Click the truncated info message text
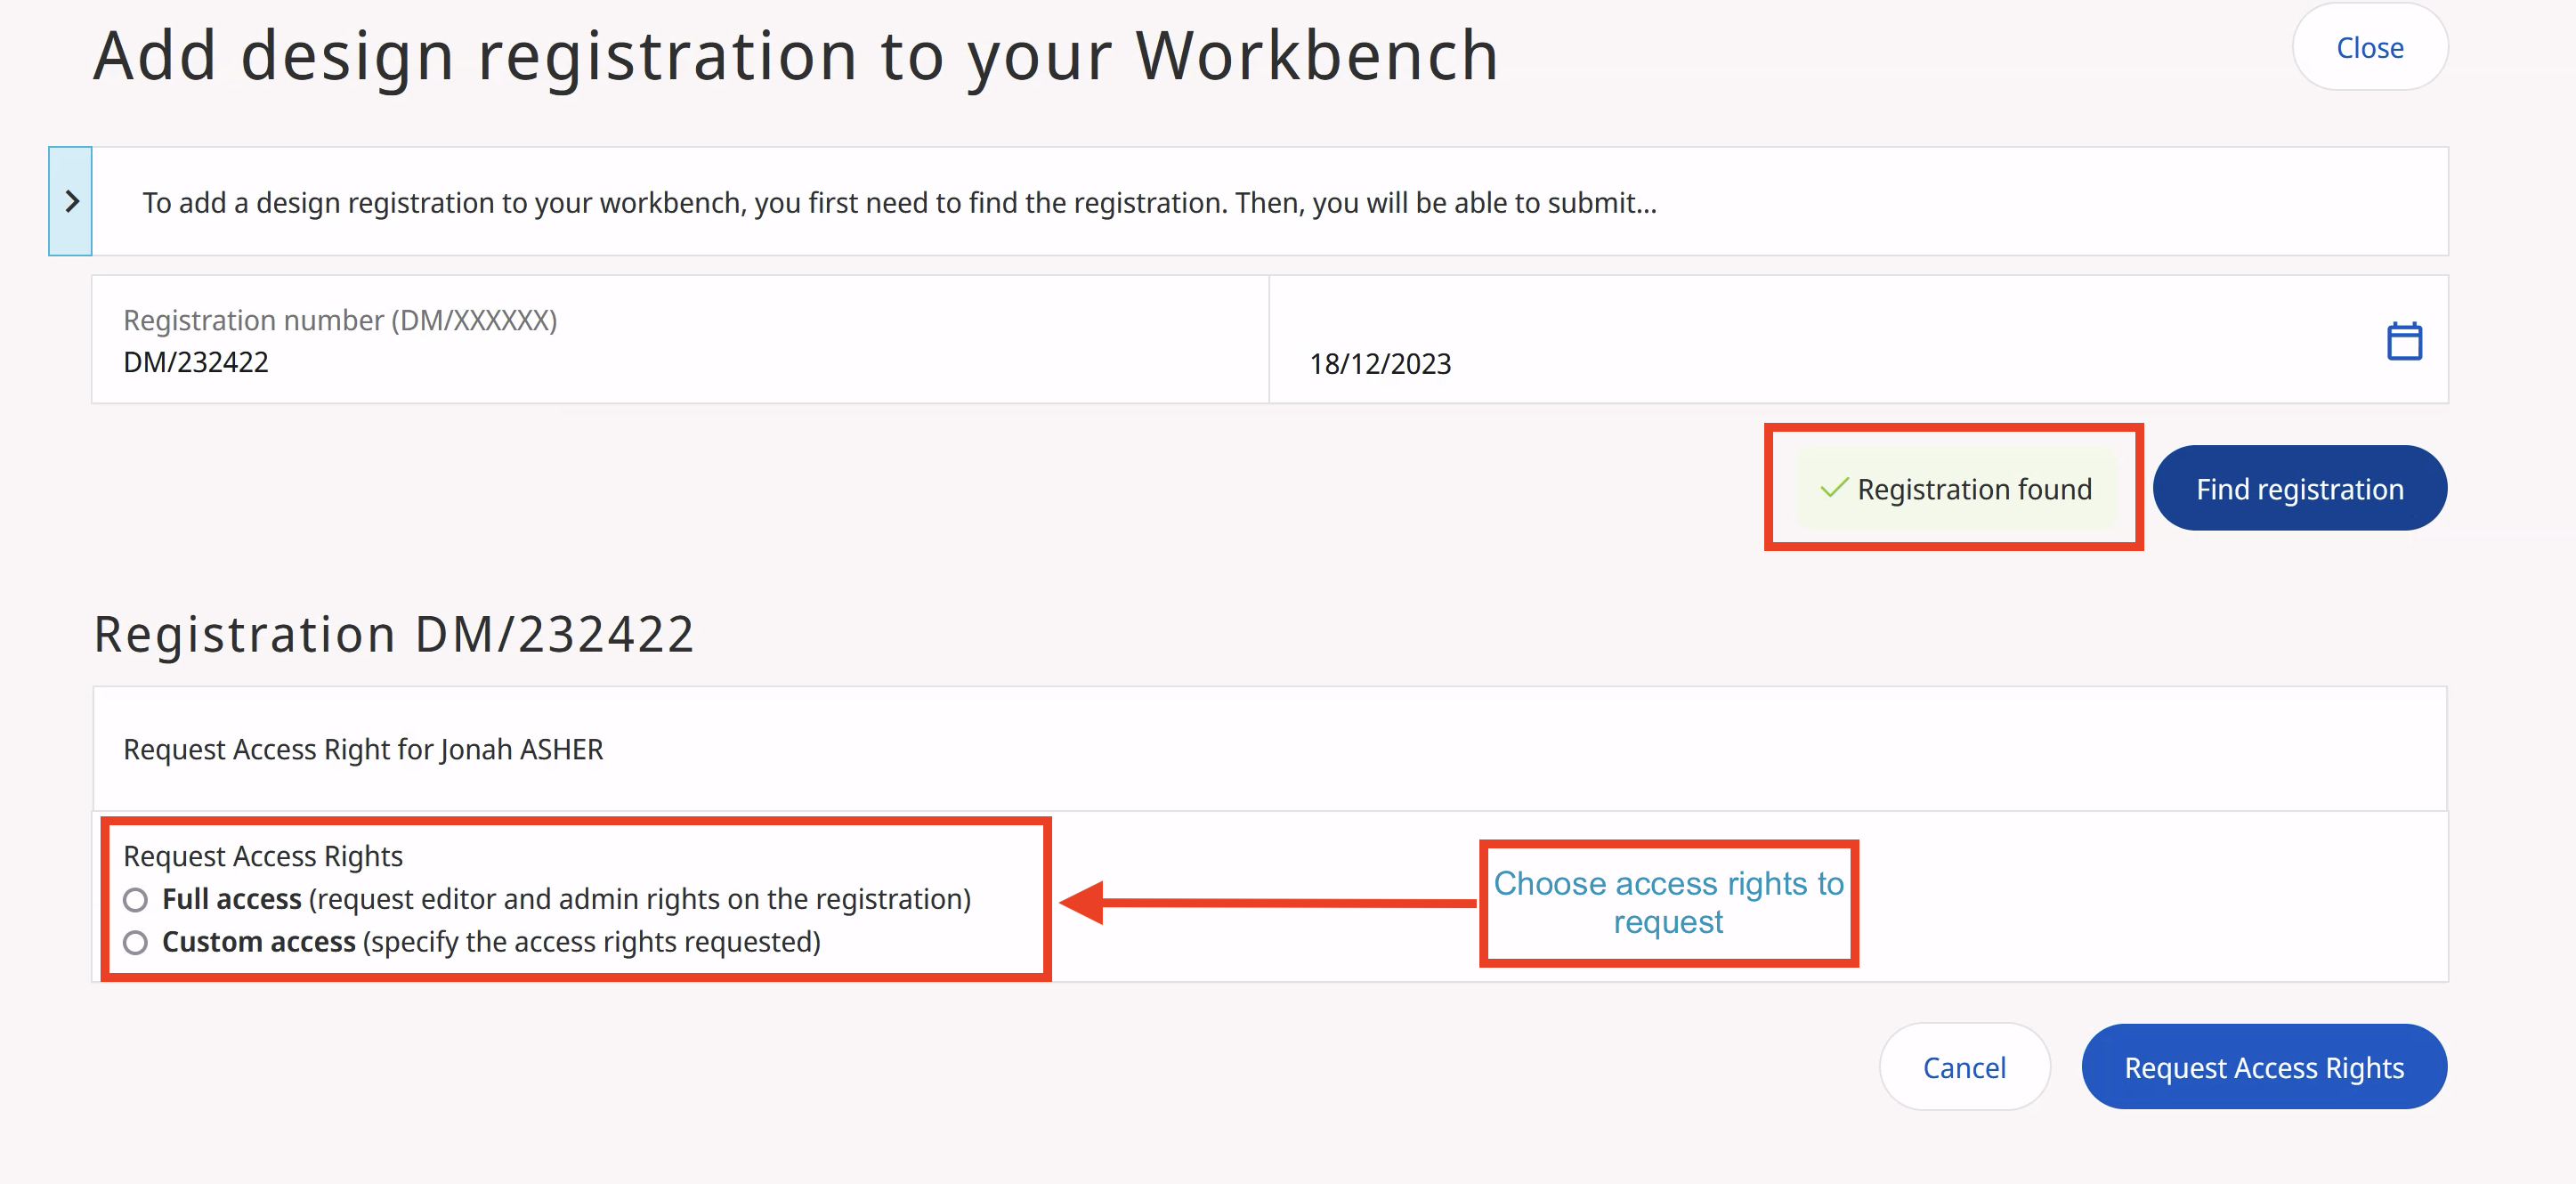The width and height of the screenshot is (2576, 1184). (899, 203)
